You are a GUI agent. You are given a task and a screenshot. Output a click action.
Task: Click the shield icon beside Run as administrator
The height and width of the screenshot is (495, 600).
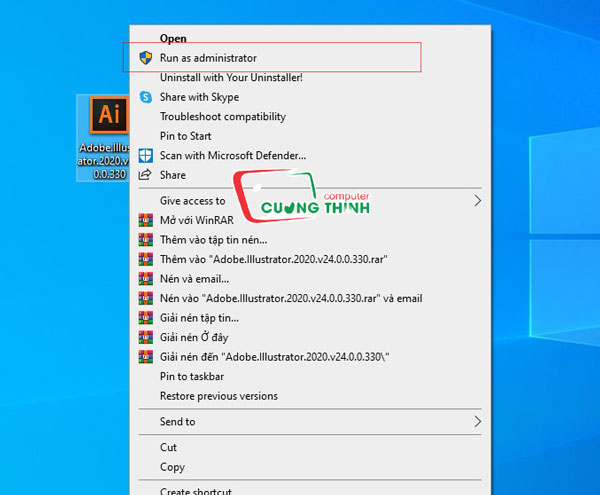tap(145, 58)
